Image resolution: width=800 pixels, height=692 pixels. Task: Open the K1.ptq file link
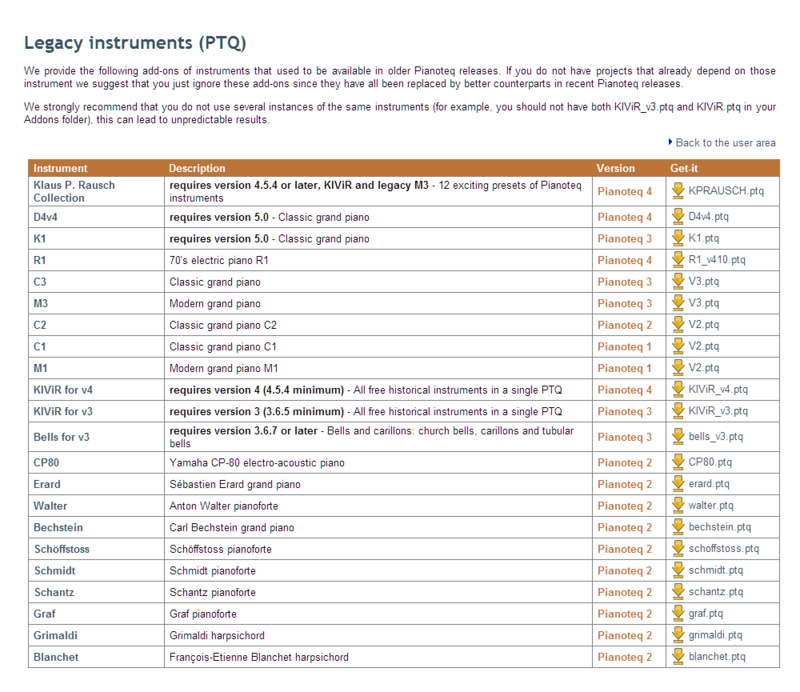pos(704,238)
